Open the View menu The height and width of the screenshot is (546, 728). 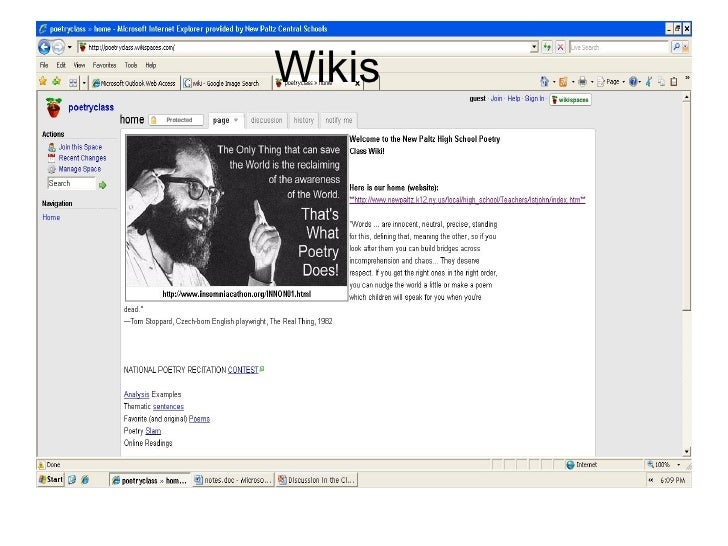pos(79,65)
